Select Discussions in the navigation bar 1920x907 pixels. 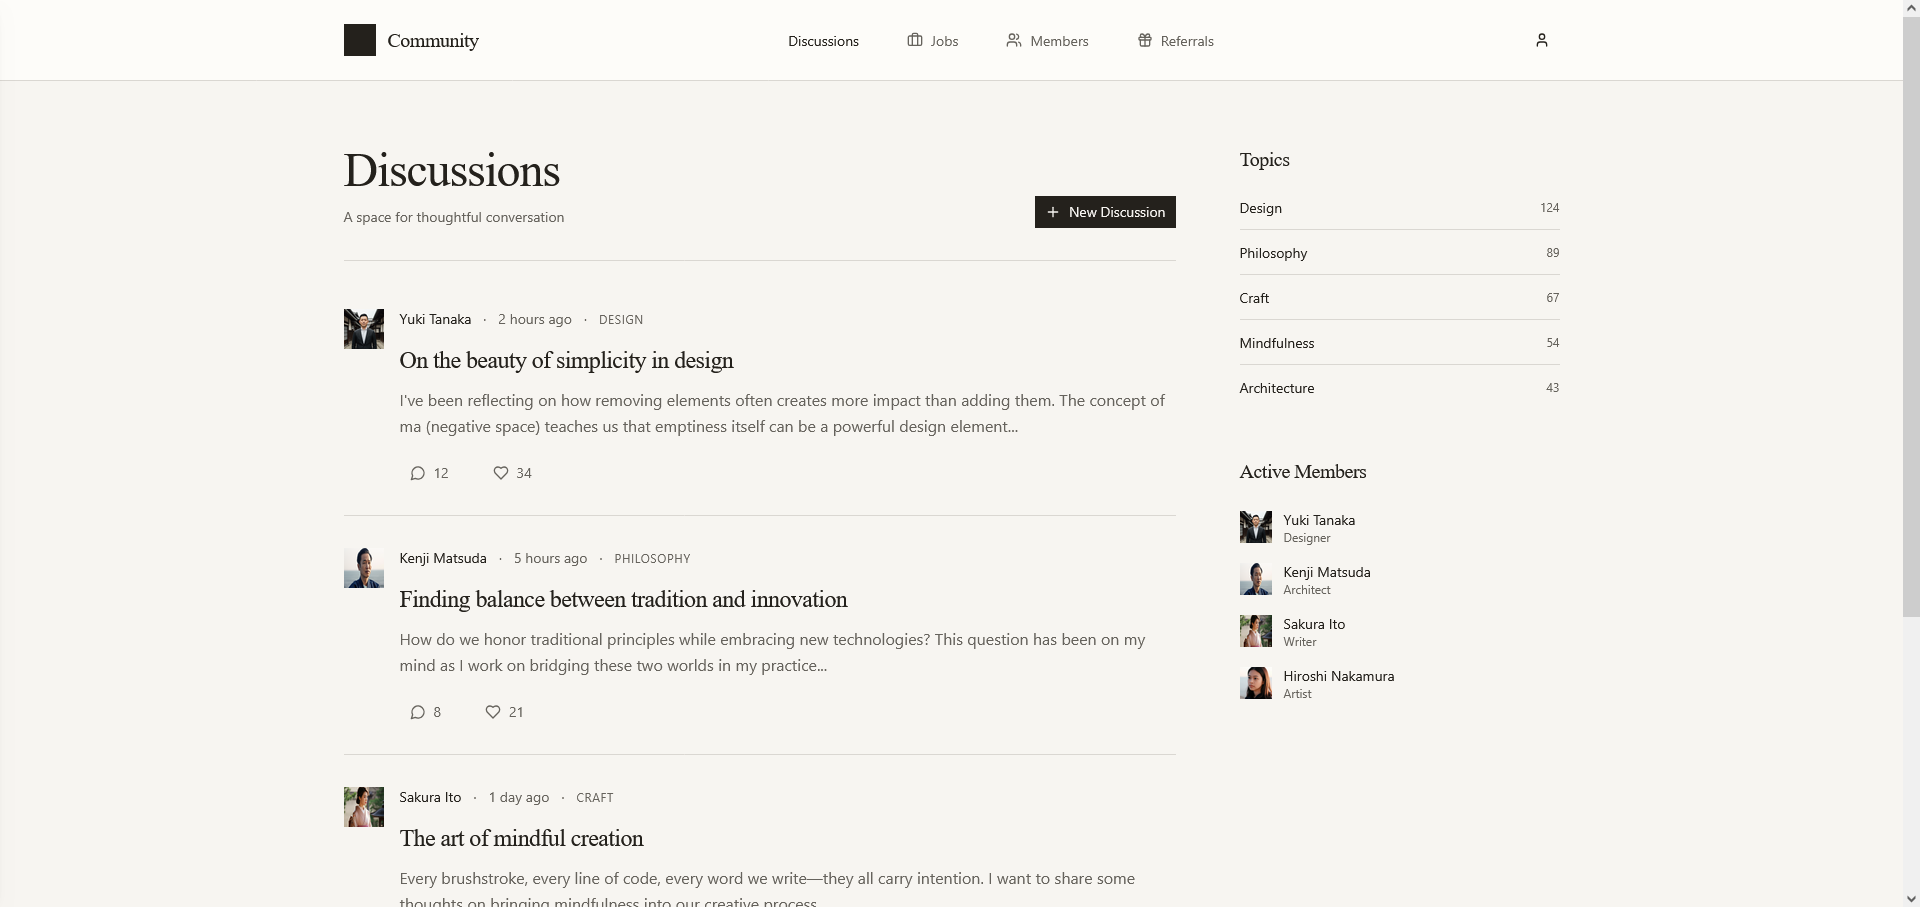pos(823,41)
